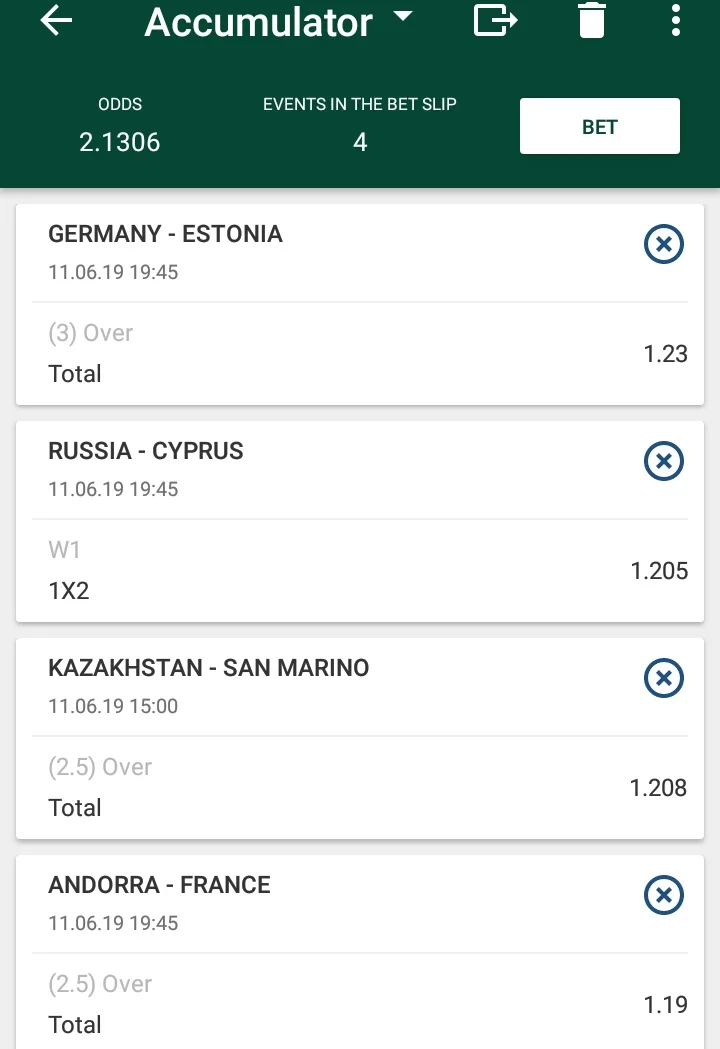
Task: Select the 1.23 odds for Germany match
Action: [x=665, y=354]
